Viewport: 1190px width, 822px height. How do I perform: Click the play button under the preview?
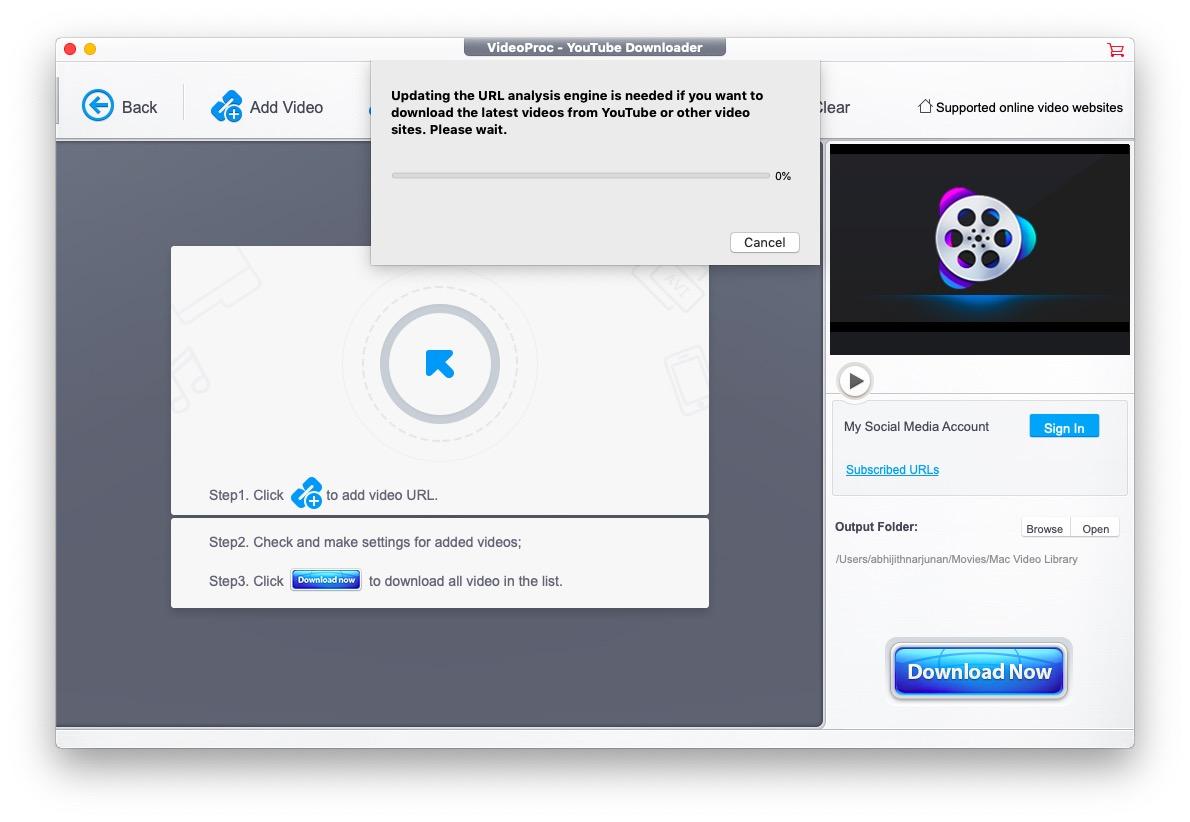[855, 380]
